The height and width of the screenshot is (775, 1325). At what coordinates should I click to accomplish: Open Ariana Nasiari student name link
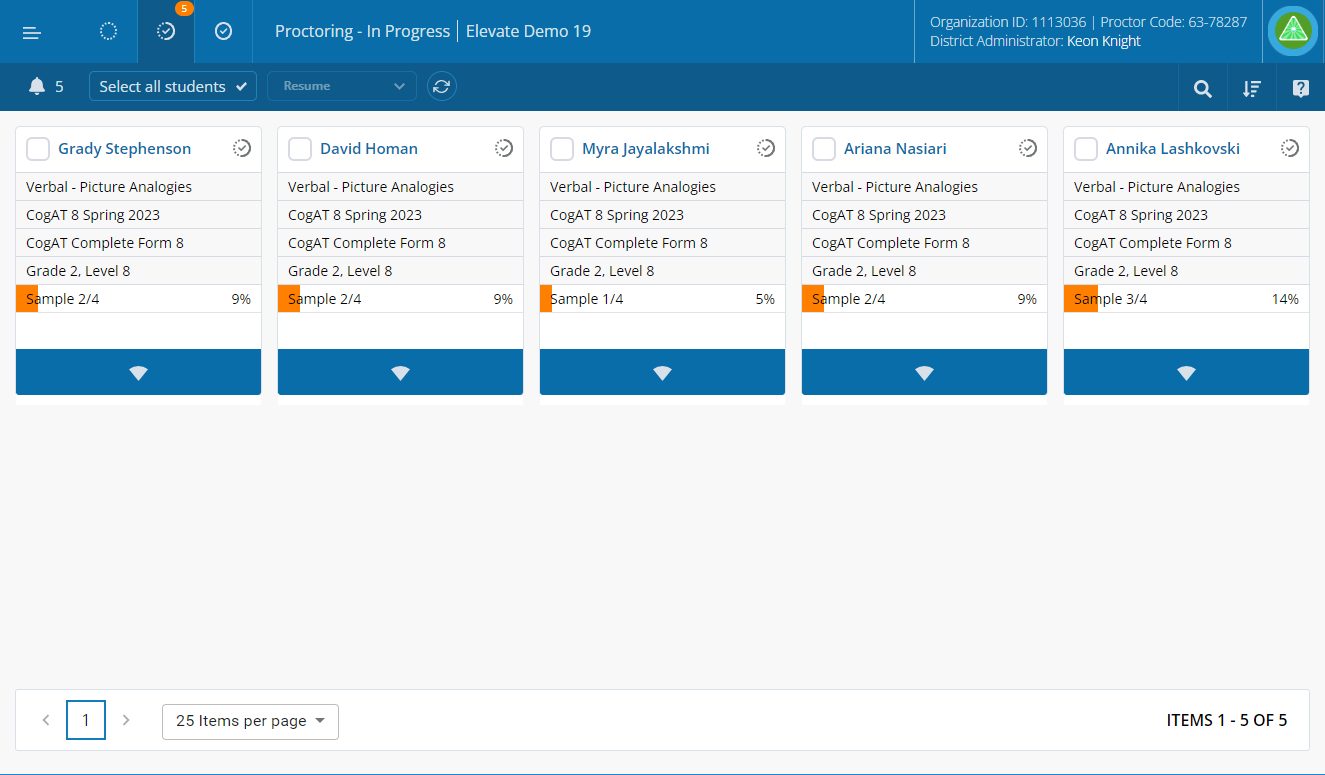[895, 149]
